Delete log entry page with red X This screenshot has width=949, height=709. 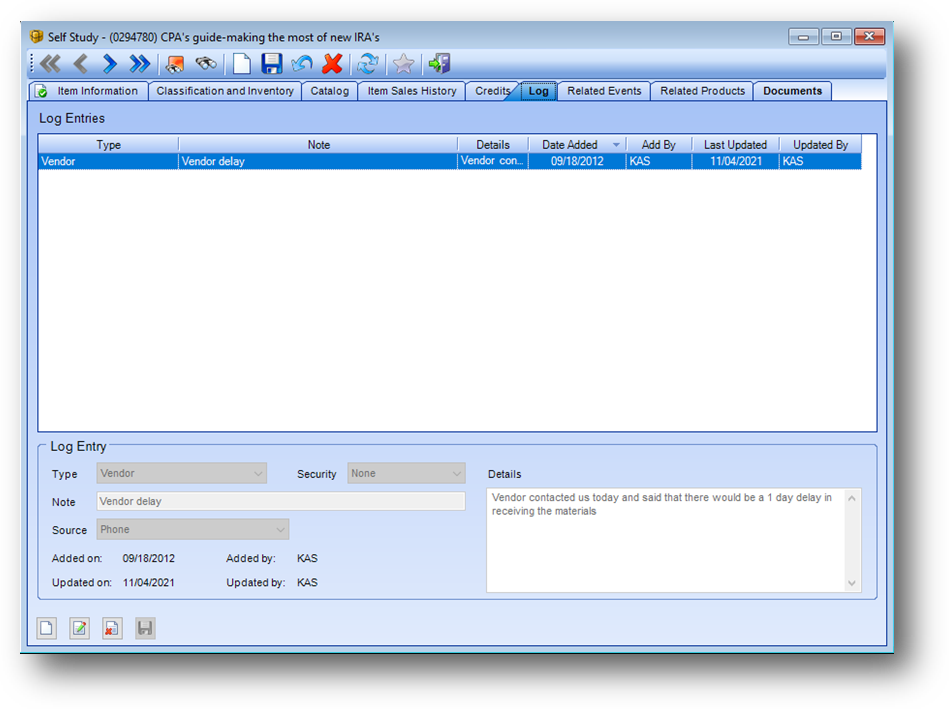[112, 628]
